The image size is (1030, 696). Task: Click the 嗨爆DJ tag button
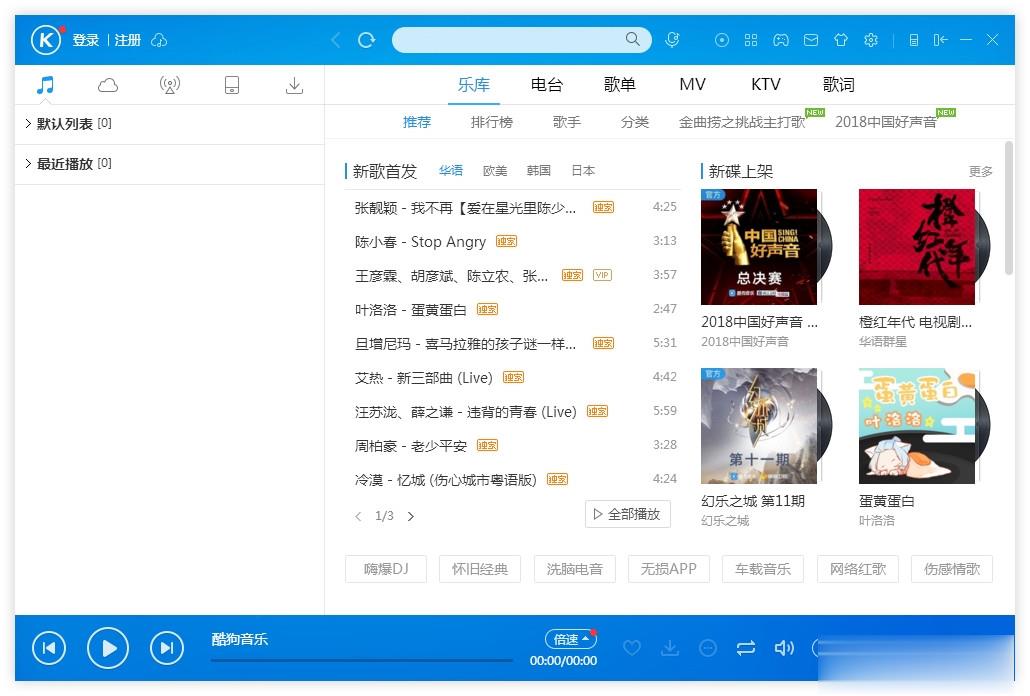(x=386, y=569)
